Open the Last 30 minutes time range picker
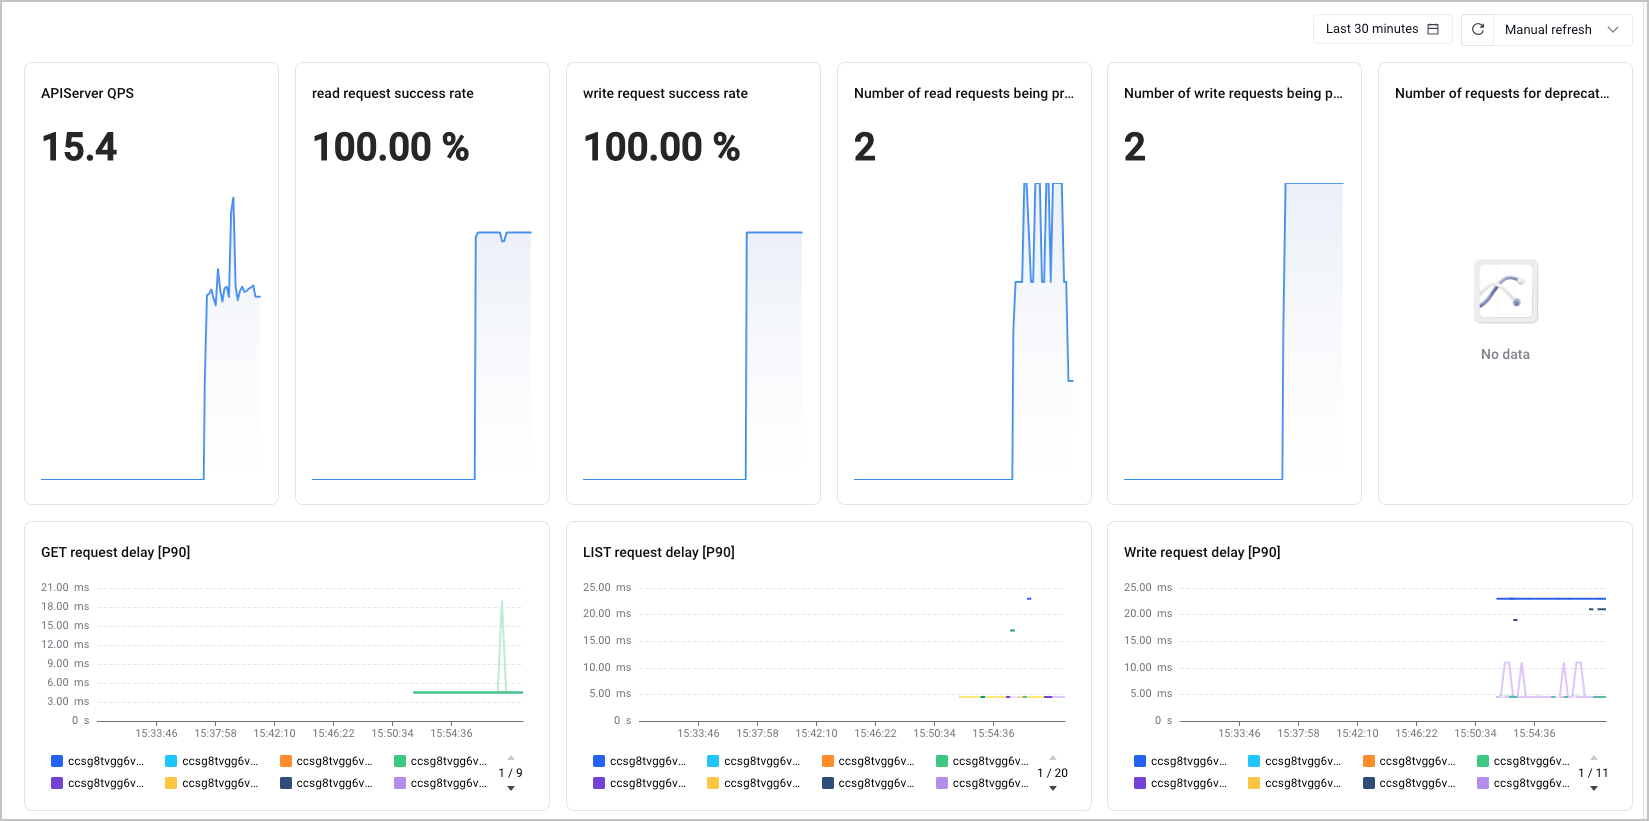 coord(1382,29)
